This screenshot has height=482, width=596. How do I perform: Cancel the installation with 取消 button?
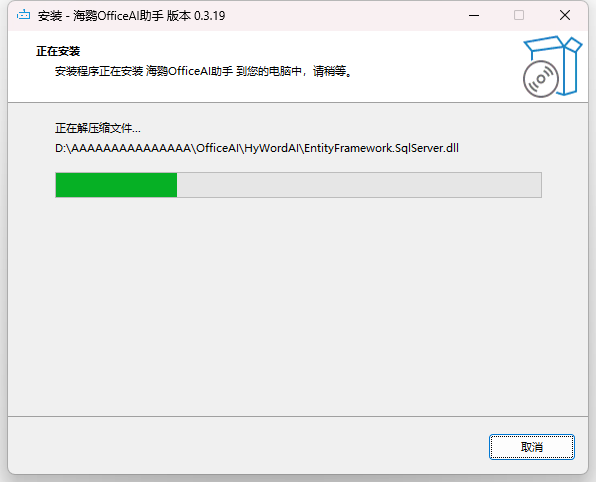[x=532, y=447]
